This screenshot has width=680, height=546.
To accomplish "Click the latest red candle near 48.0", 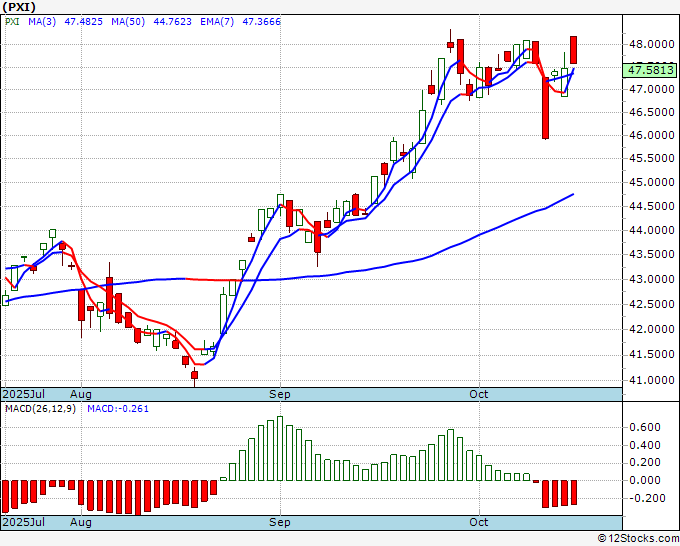I will point(573,50).
